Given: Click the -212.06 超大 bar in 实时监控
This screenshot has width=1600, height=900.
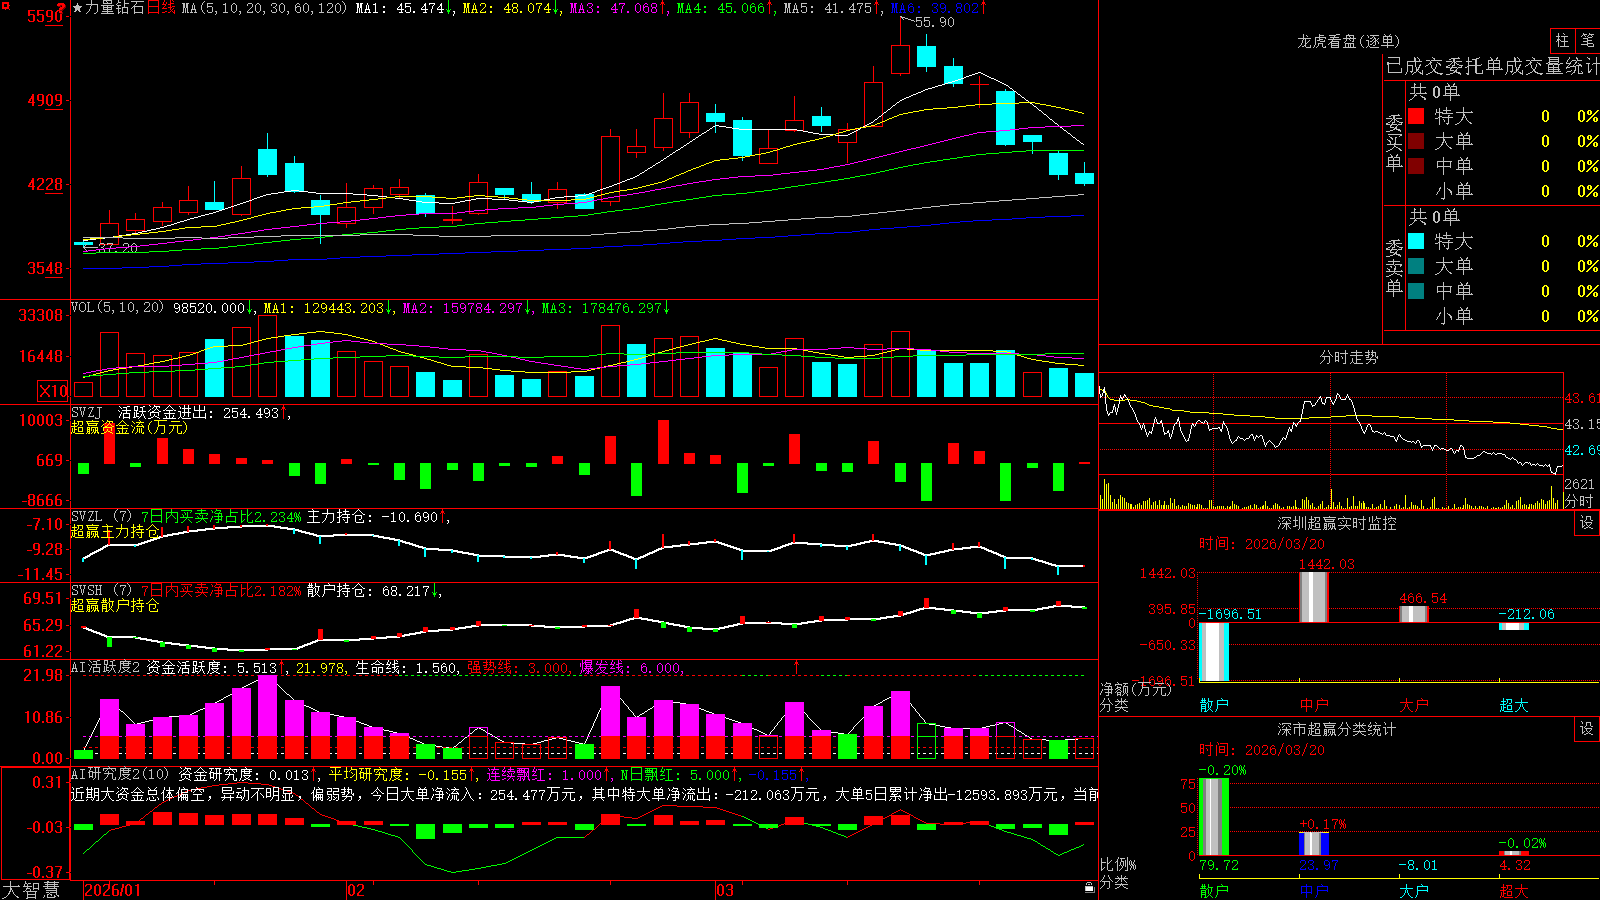Looking at the screenshot, I should 1513,626.
